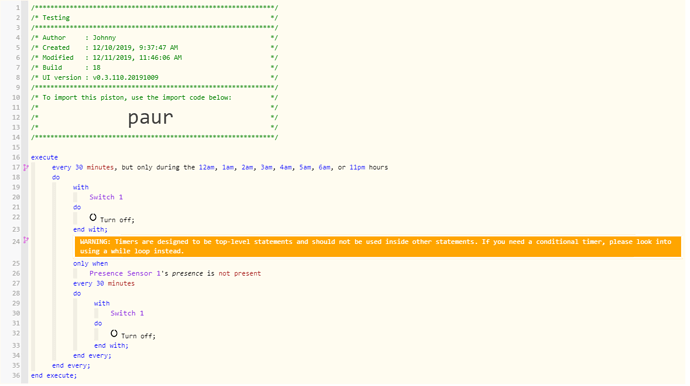Click the 'do' keyword on line 31
Screen dimensions: 690x386
point(98,324)
